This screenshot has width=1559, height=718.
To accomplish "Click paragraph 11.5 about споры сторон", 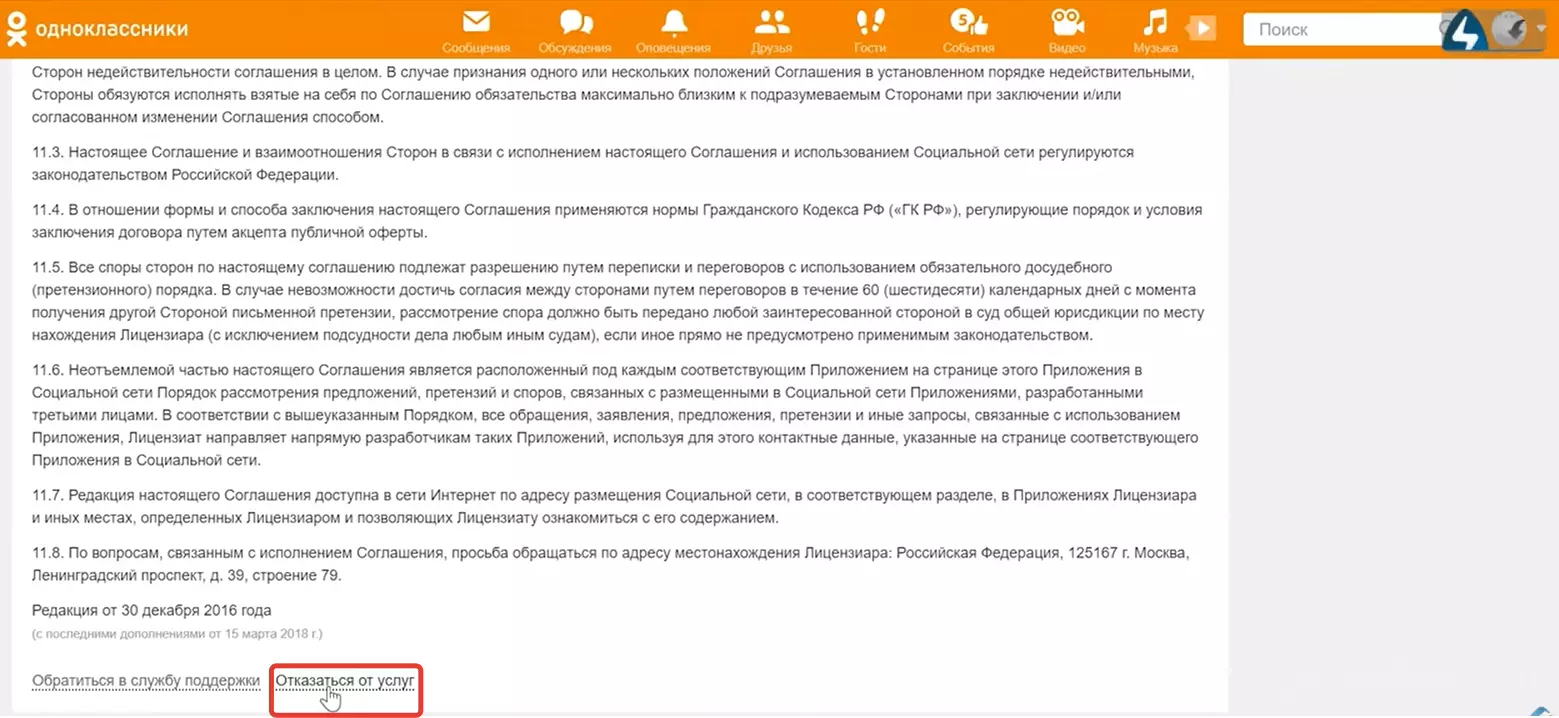I will (617, 301).
